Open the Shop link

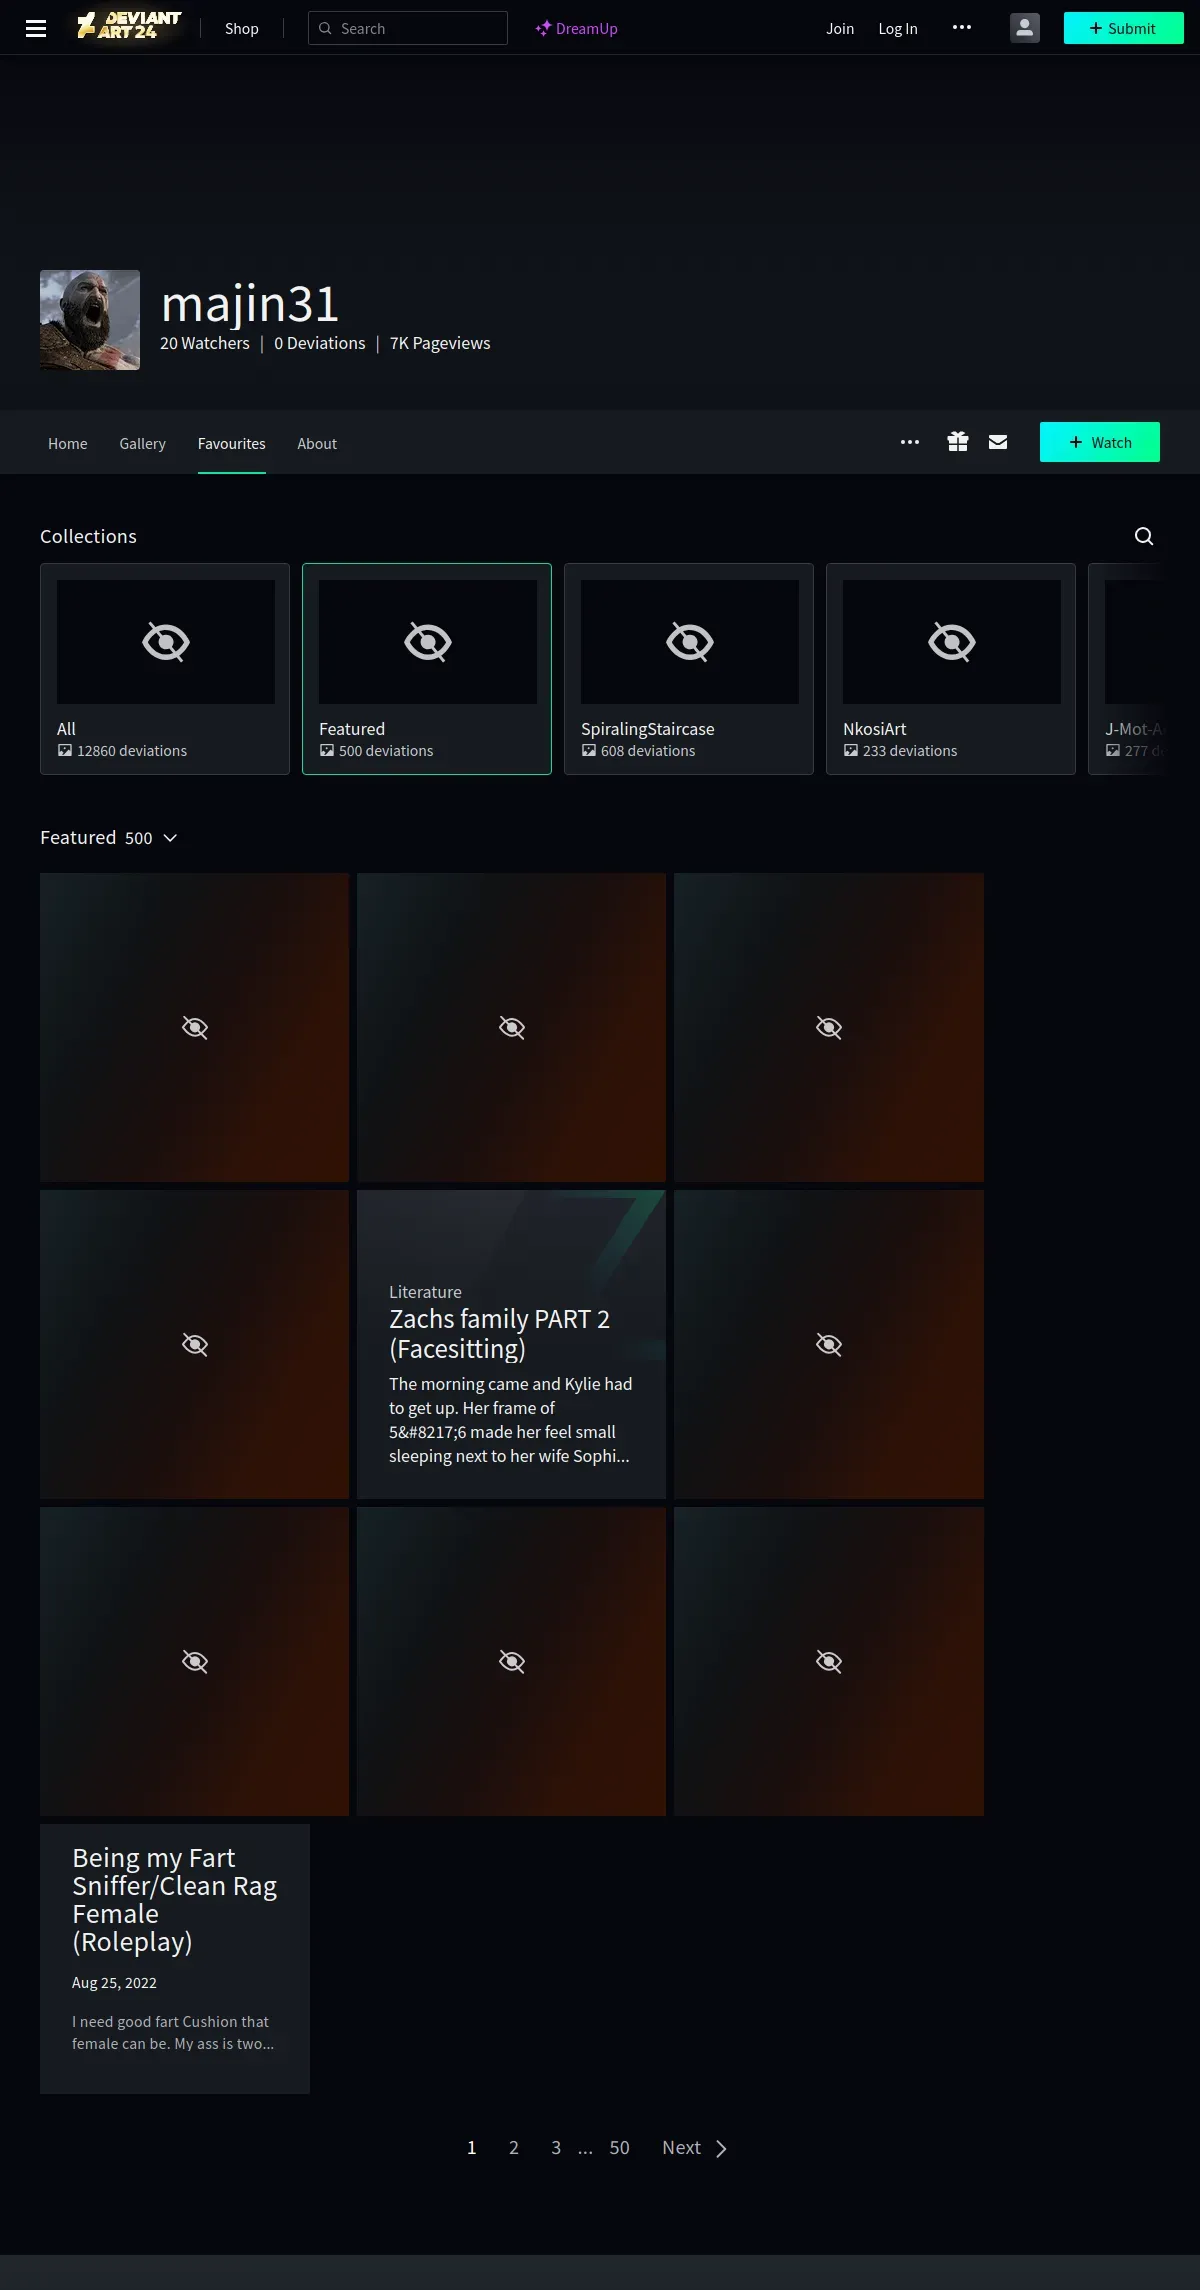point(241,28)
